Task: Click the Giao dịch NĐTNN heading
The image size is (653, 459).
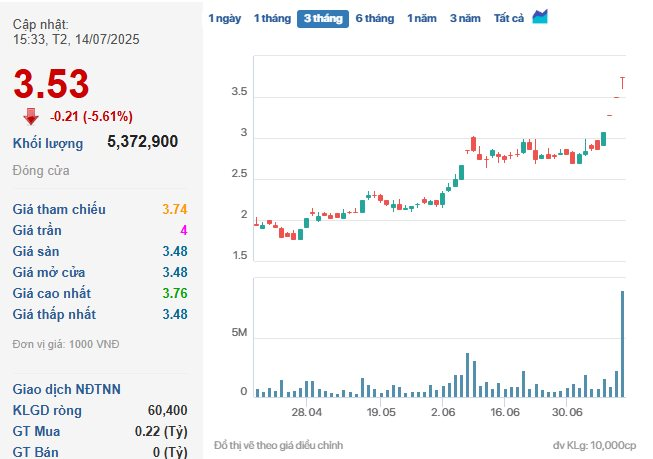Action: (x=67, y=389)
